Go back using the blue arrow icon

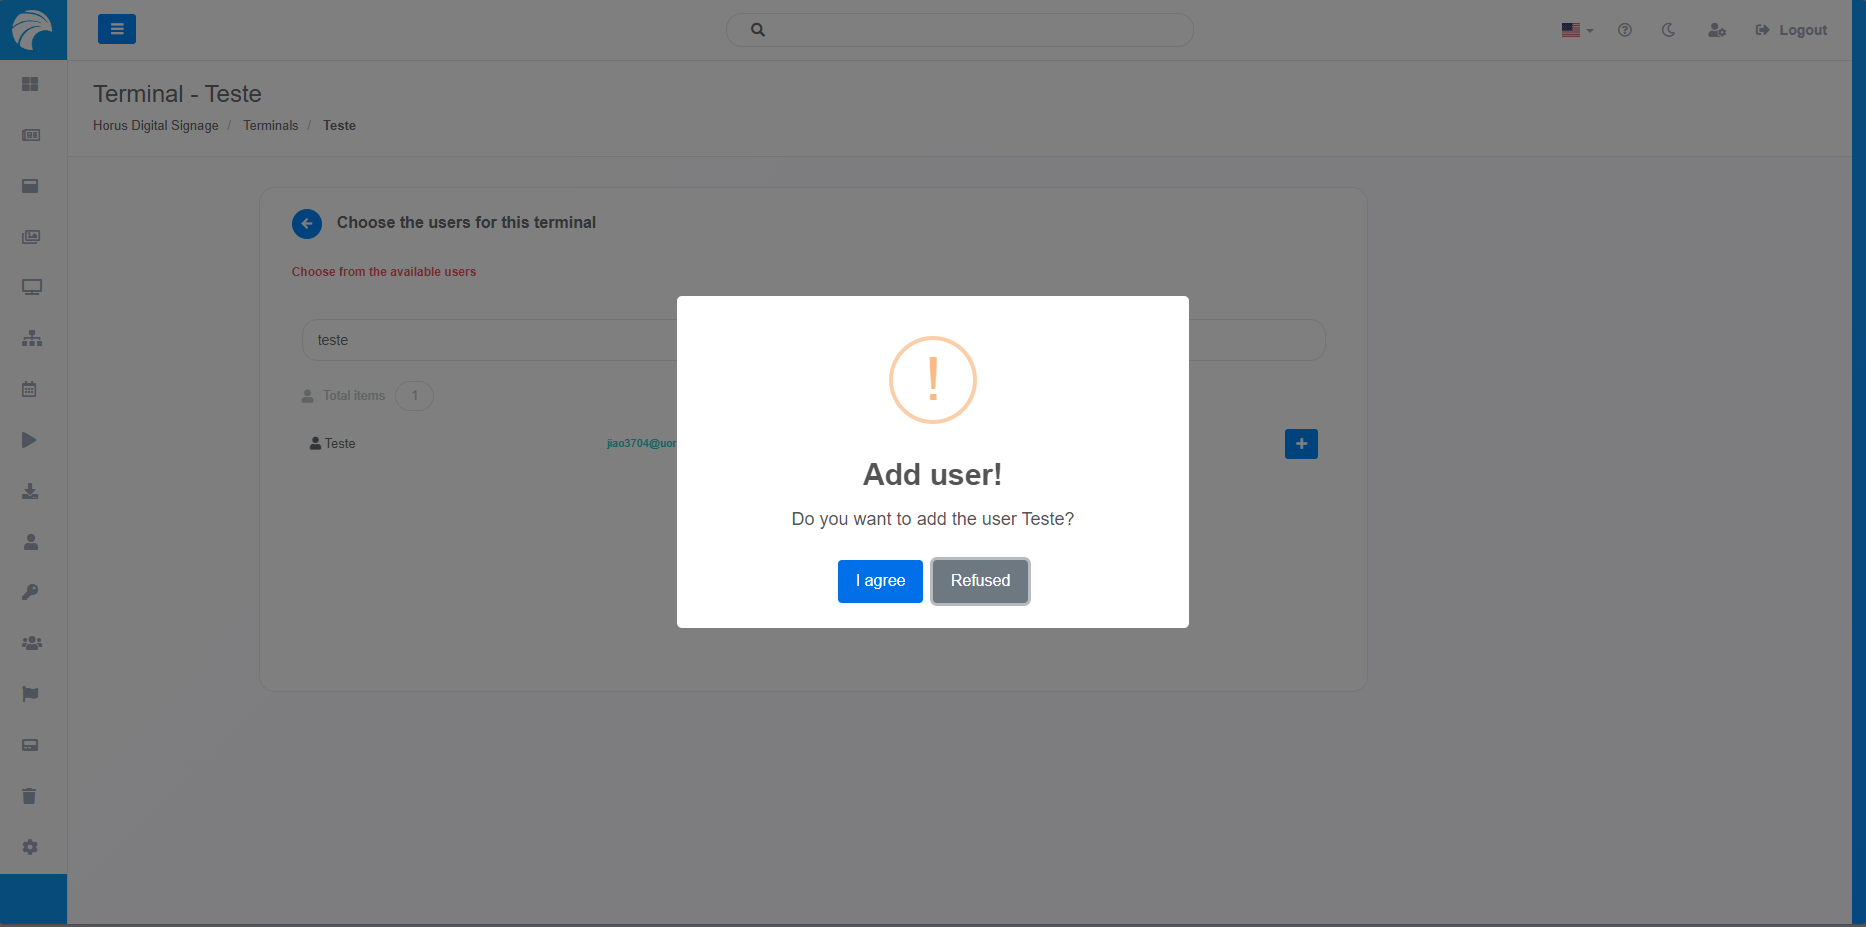(x=307, y=223)
